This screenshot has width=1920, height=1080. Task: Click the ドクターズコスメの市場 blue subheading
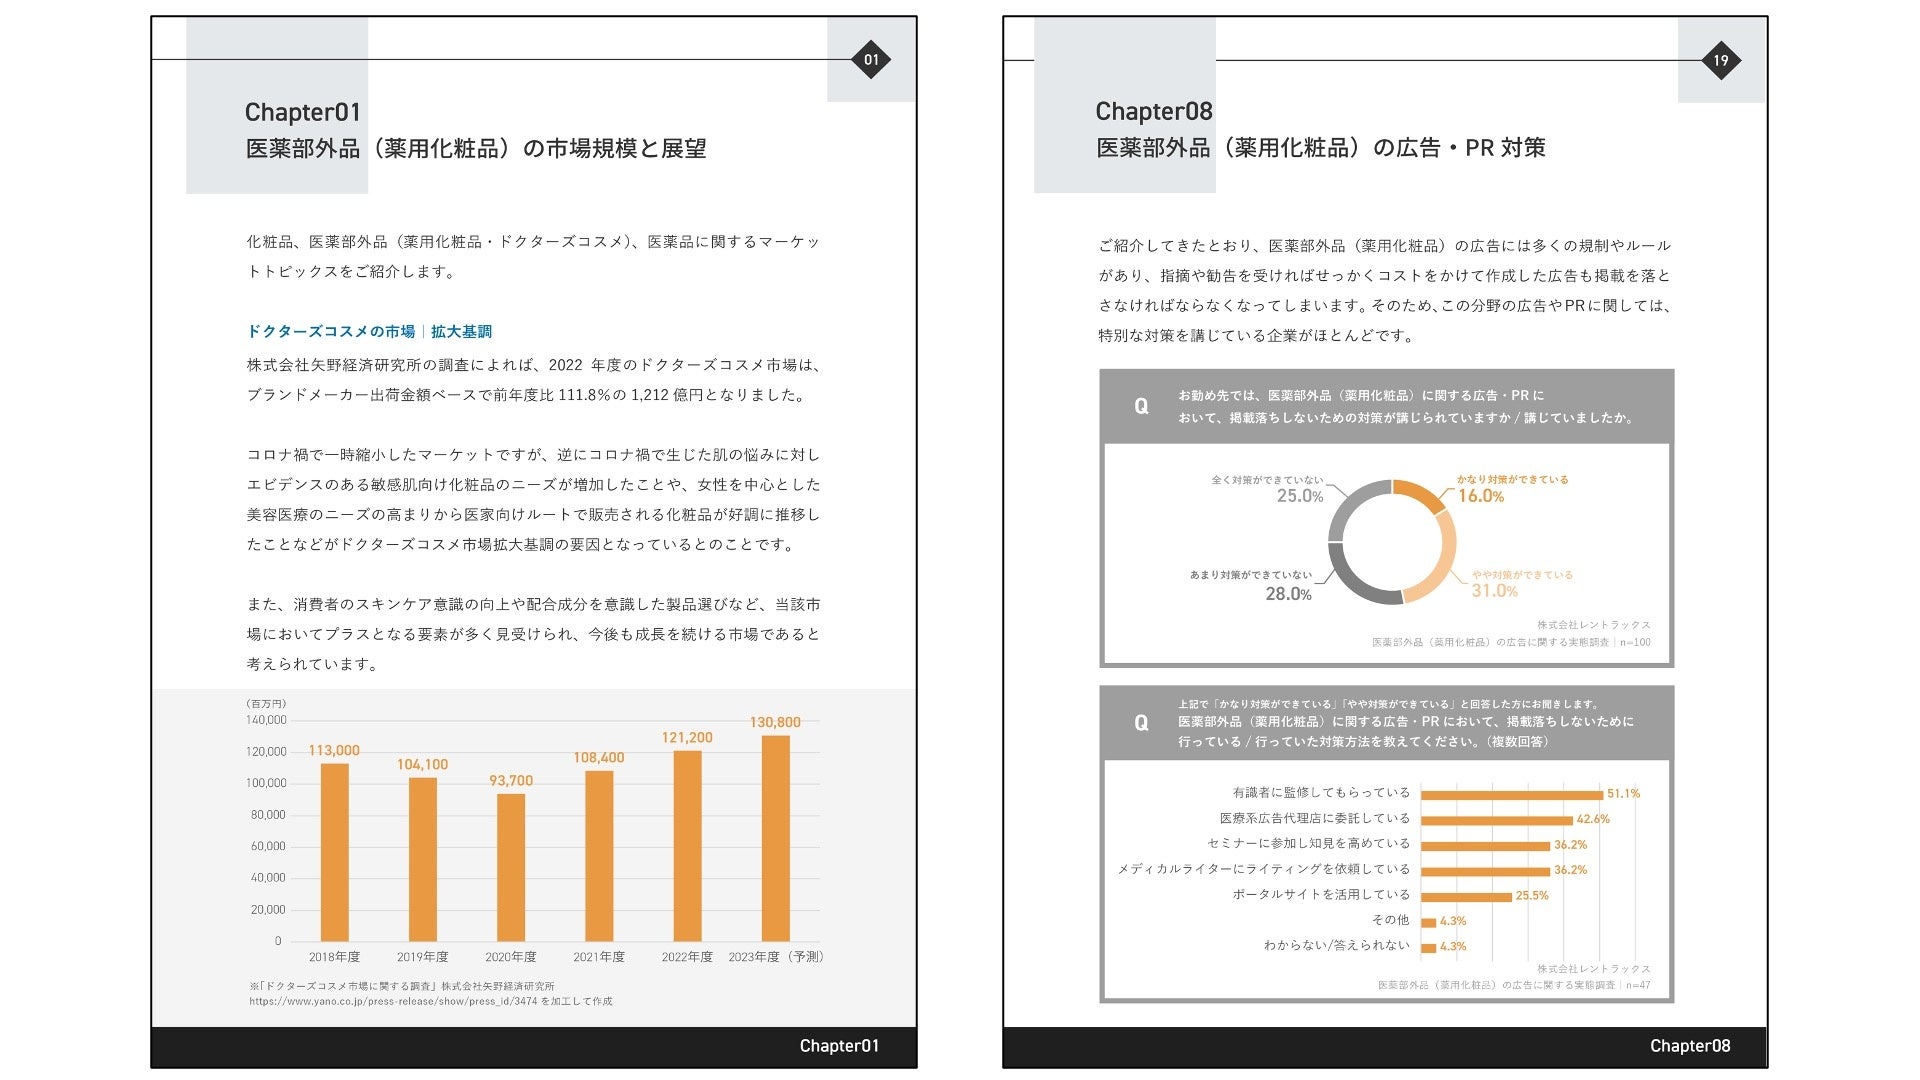pos(330,331)
